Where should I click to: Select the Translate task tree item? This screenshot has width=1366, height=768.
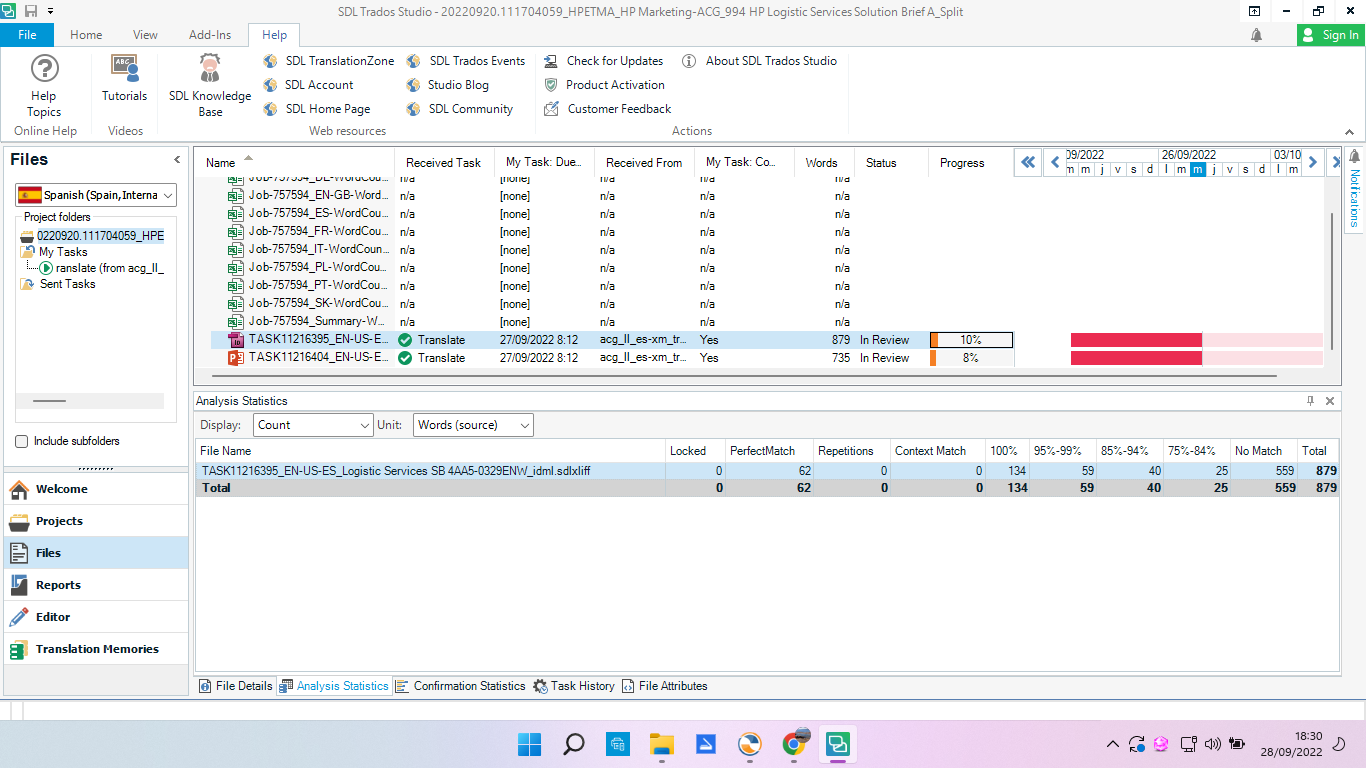[x=101, y=268]
